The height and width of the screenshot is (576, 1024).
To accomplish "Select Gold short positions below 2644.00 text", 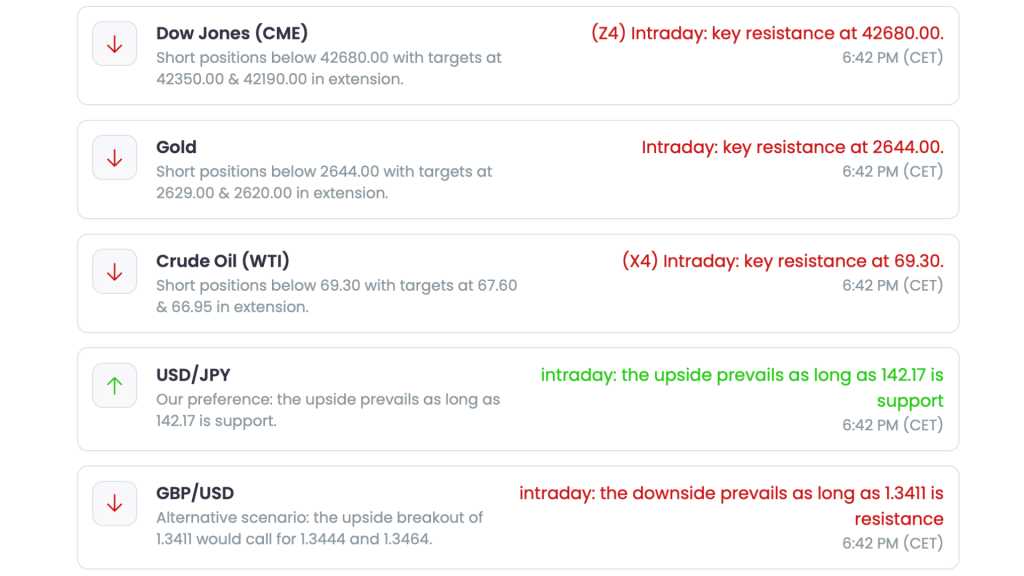I will tap(324, 182).
